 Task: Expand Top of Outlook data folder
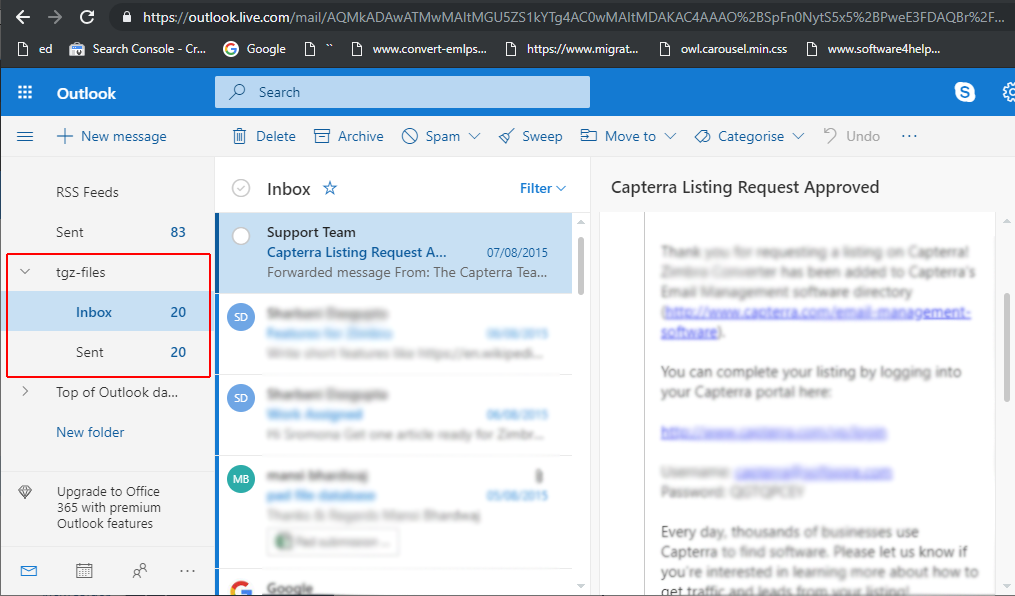(x=26, y=392)
